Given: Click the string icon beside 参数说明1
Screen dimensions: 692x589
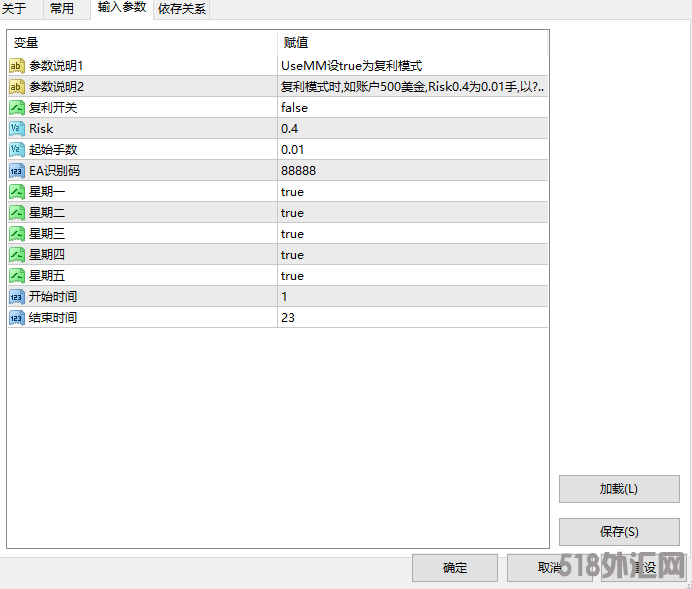Looking at the screenshot, I should 16,66.
